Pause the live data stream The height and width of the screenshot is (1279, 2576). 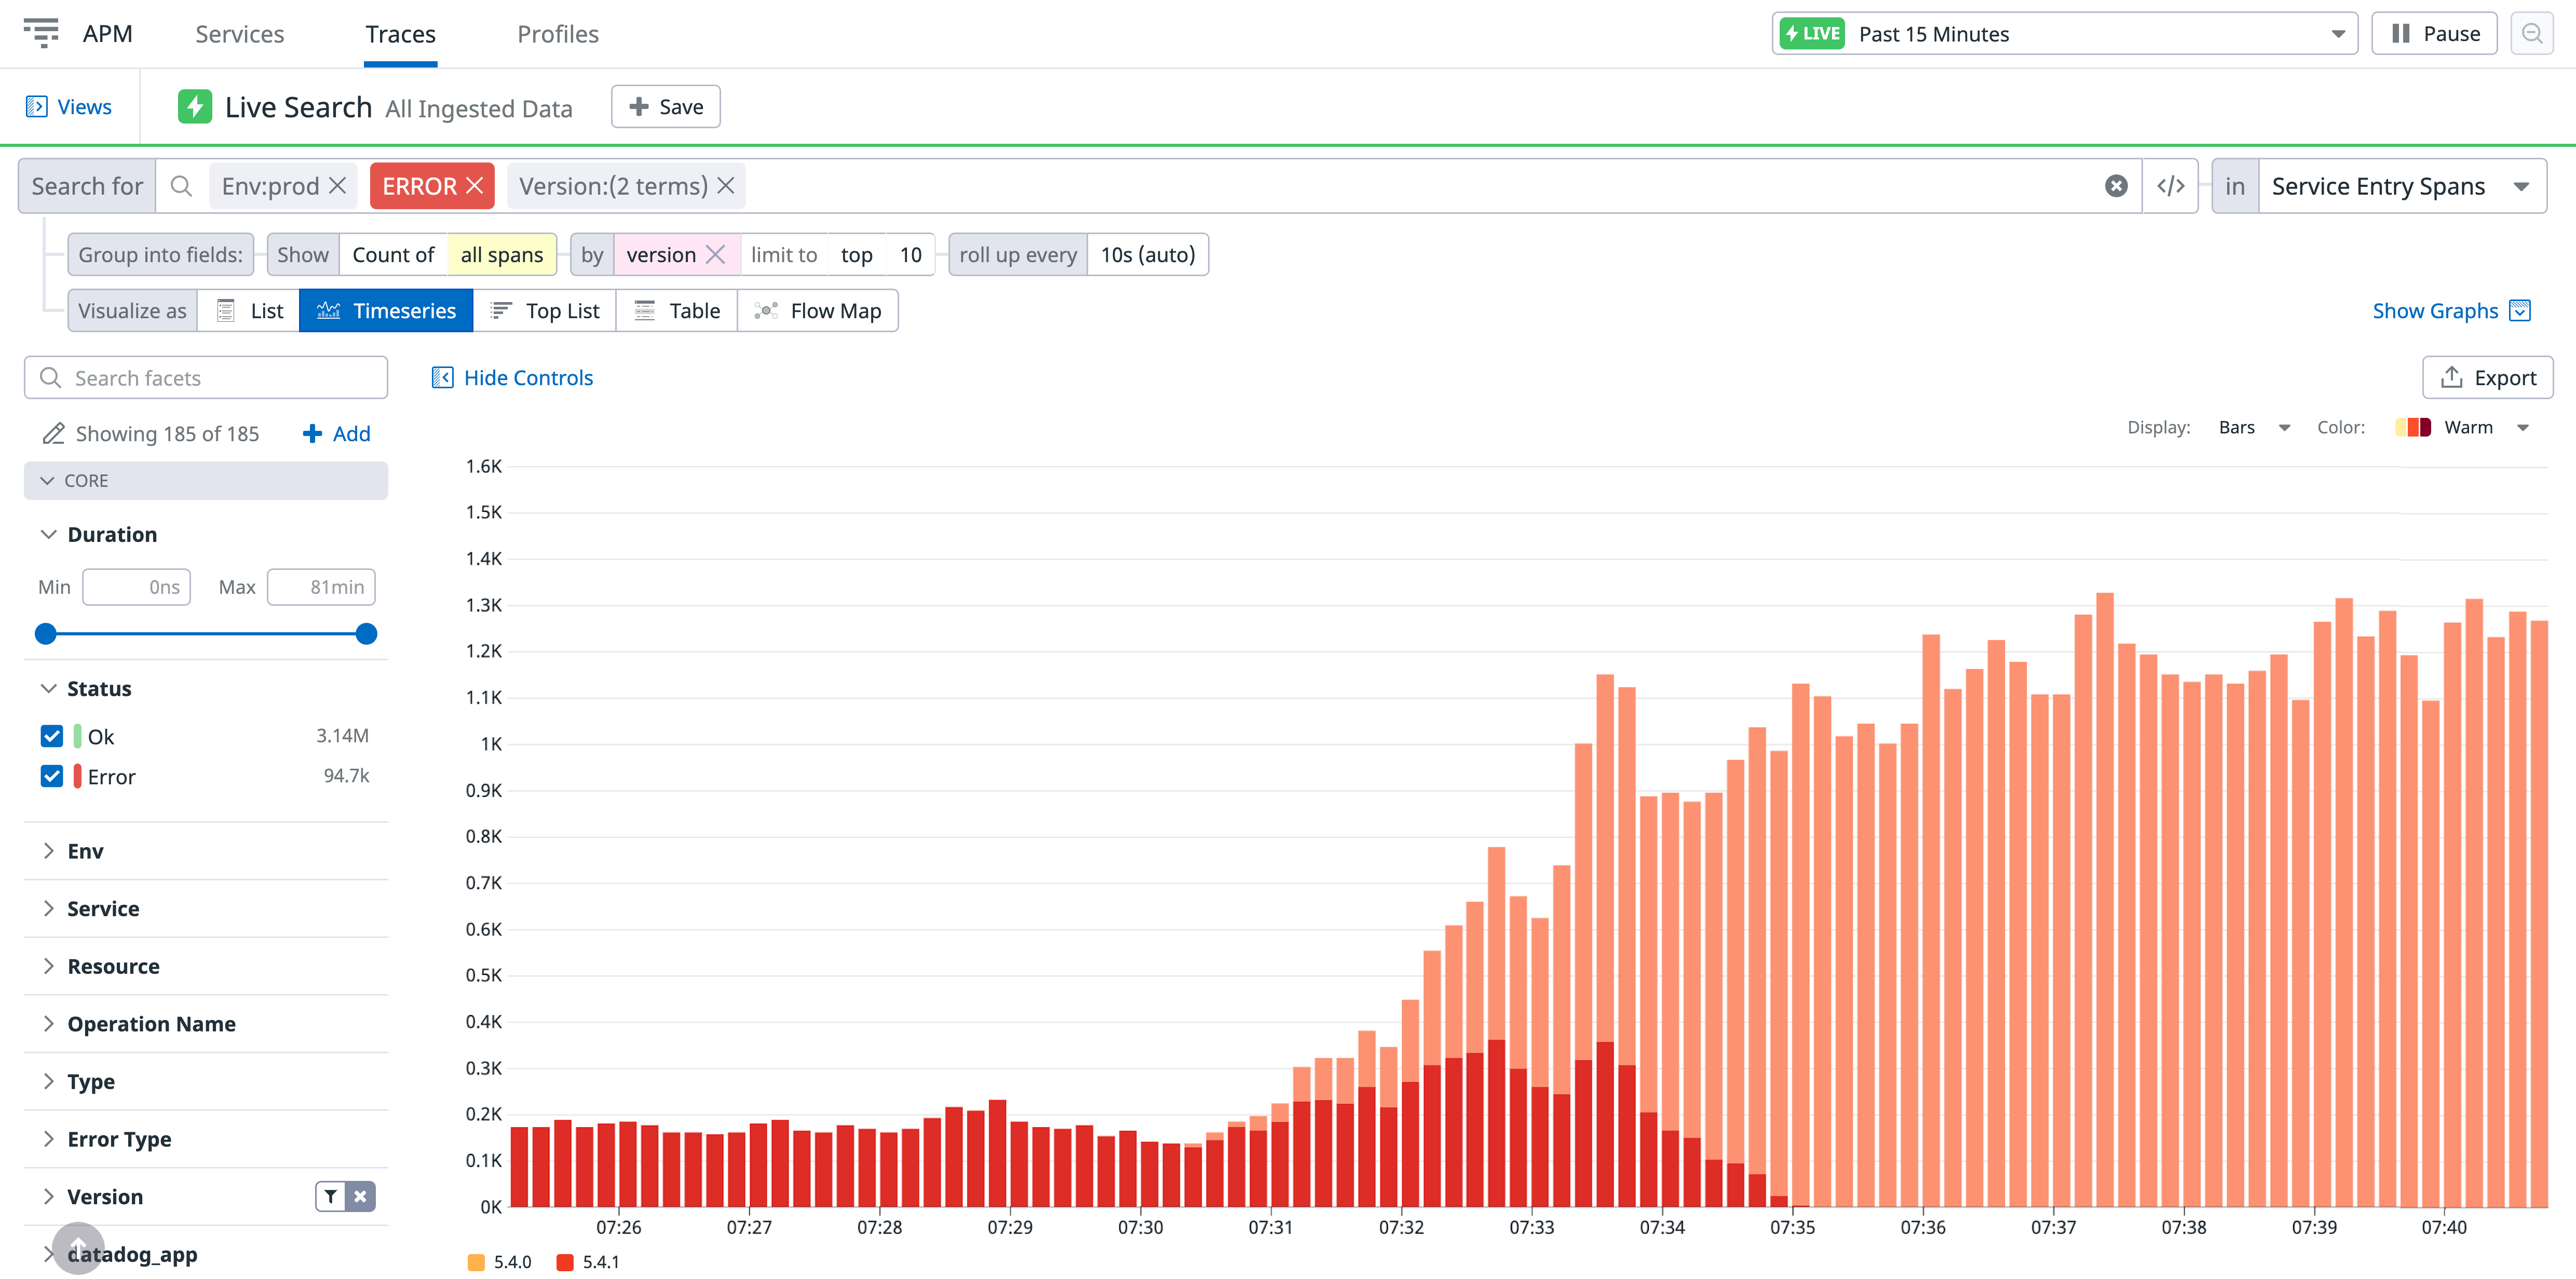pos(2434,33)
